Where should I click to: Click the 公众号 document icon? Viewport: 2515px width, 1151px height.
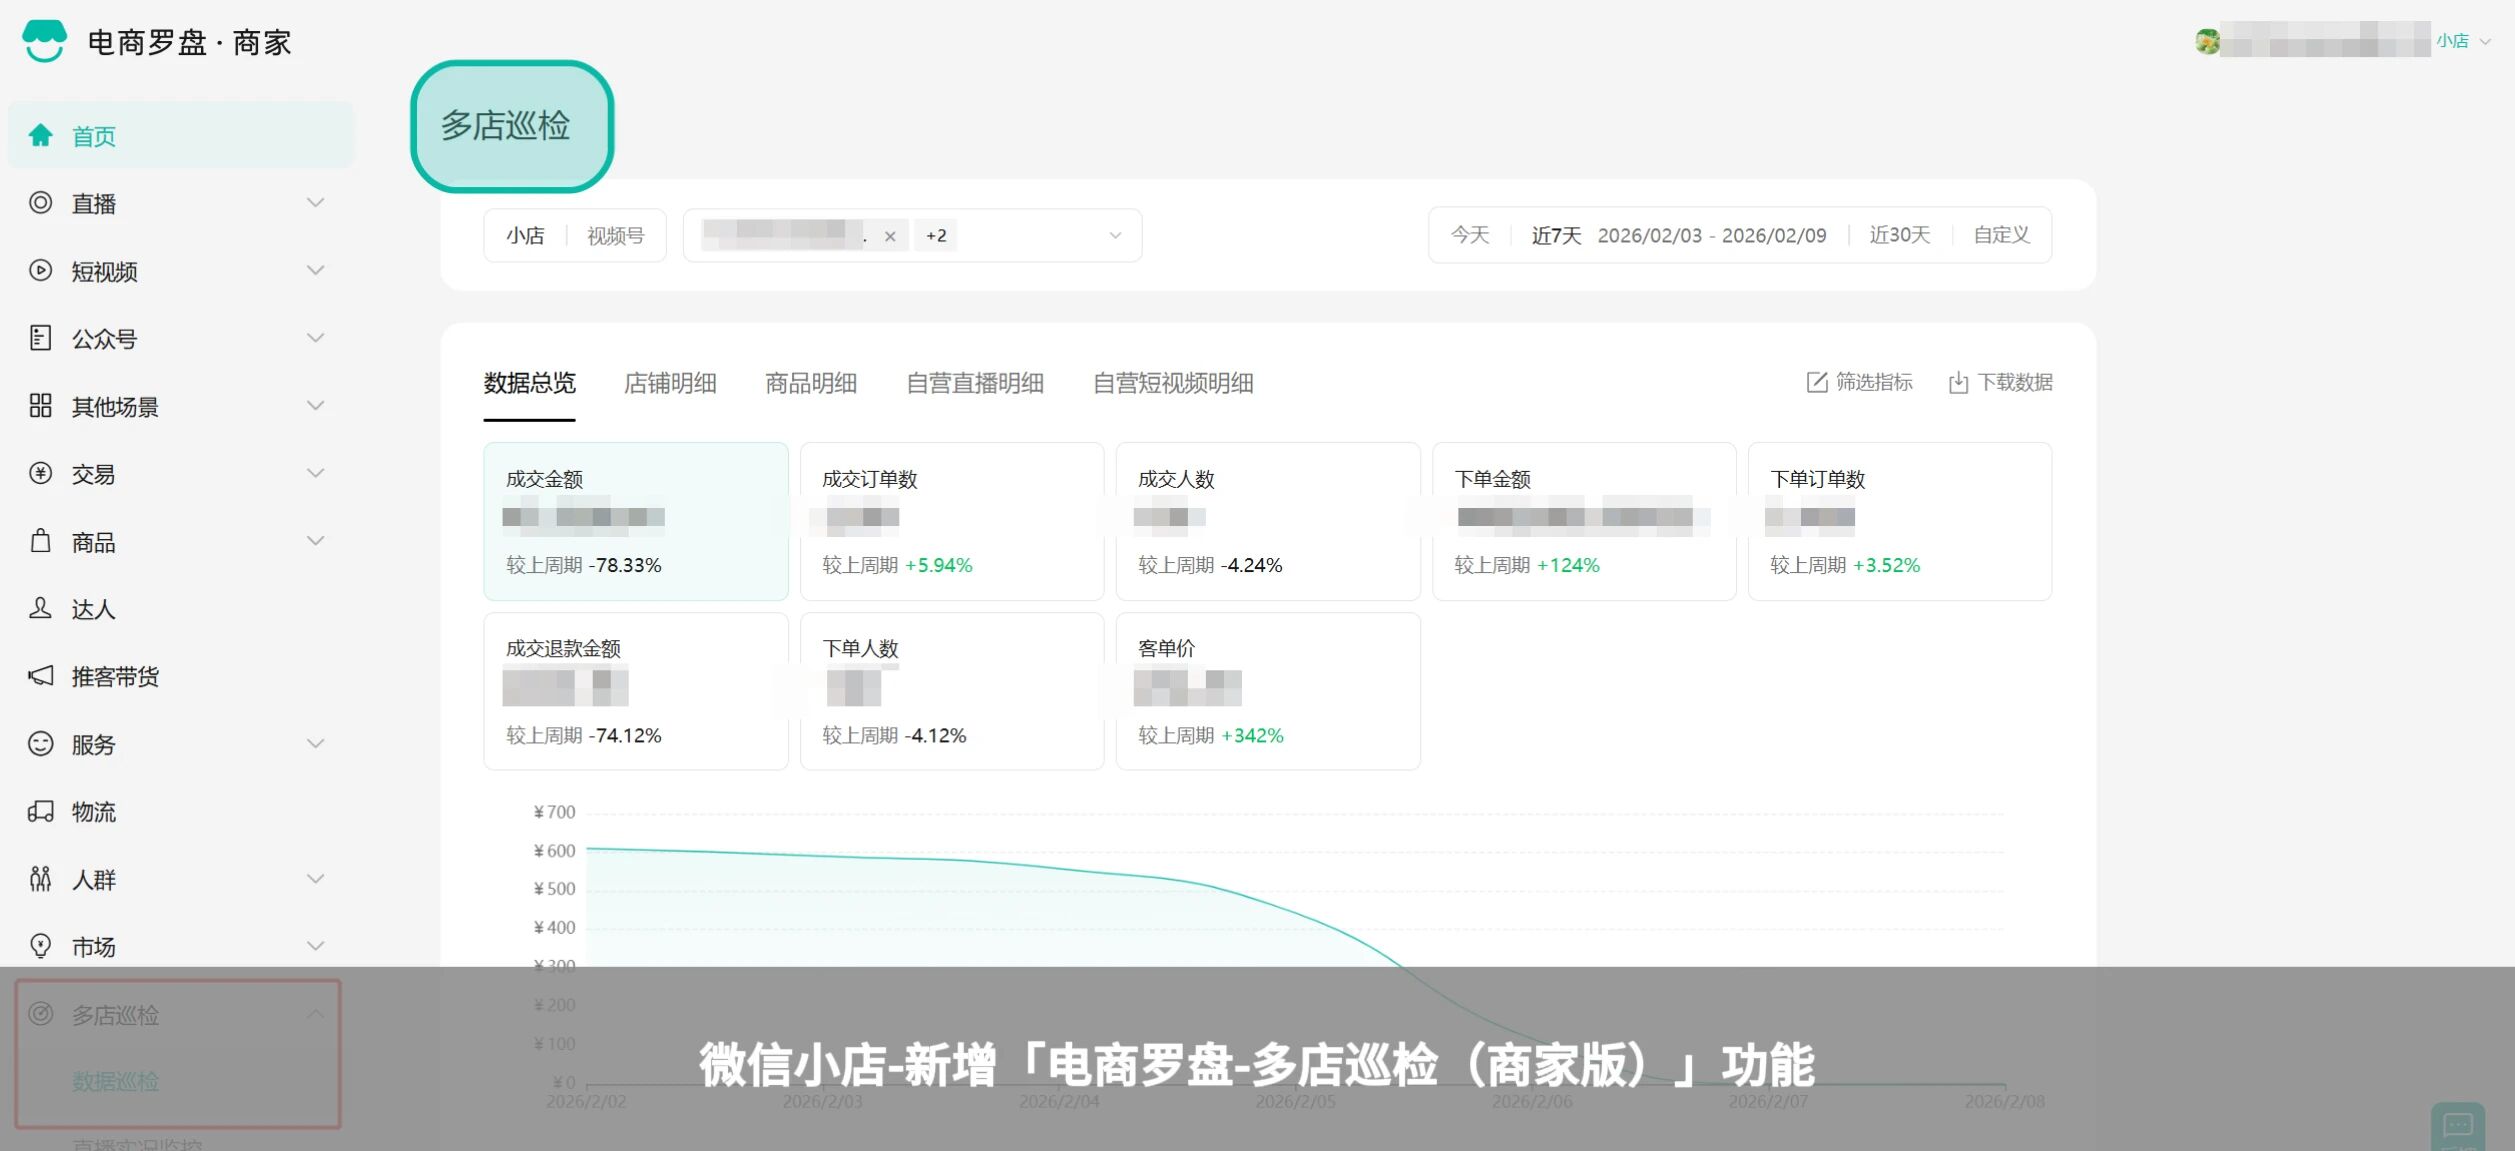click(40, 338)
